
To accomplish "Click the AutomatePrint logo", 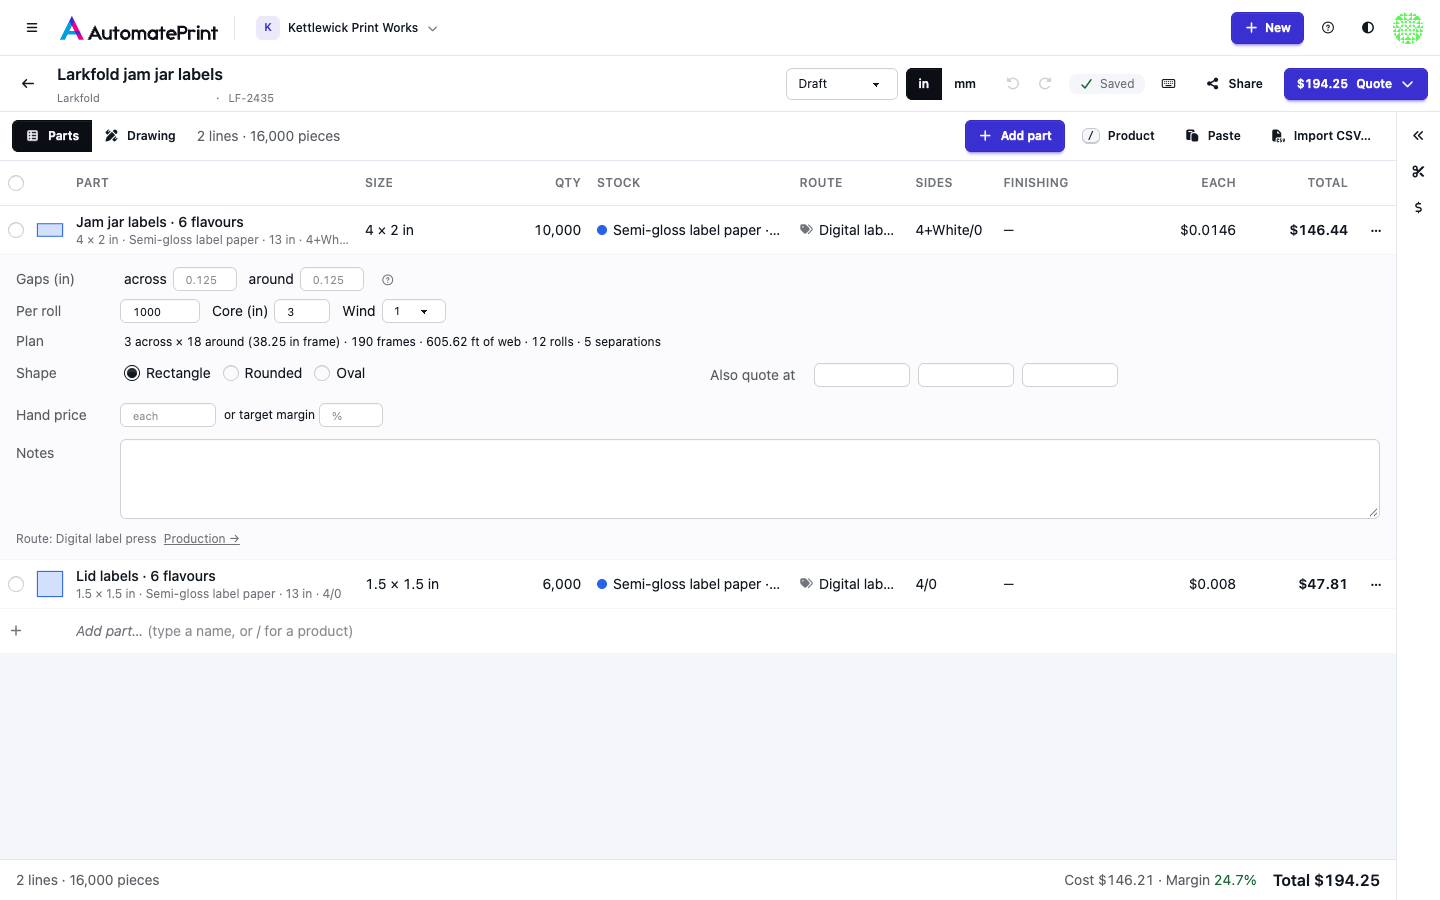I will pos(139,28).
